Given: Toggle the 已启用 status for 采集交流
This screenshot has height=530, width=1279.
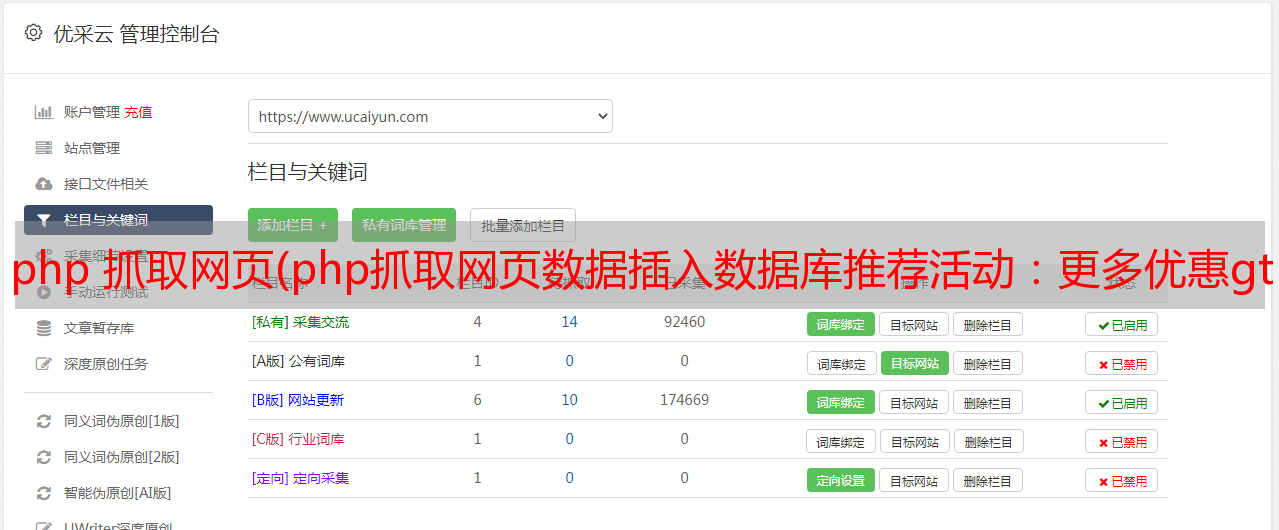Looking at the screenshot, I should (1122, 324).
